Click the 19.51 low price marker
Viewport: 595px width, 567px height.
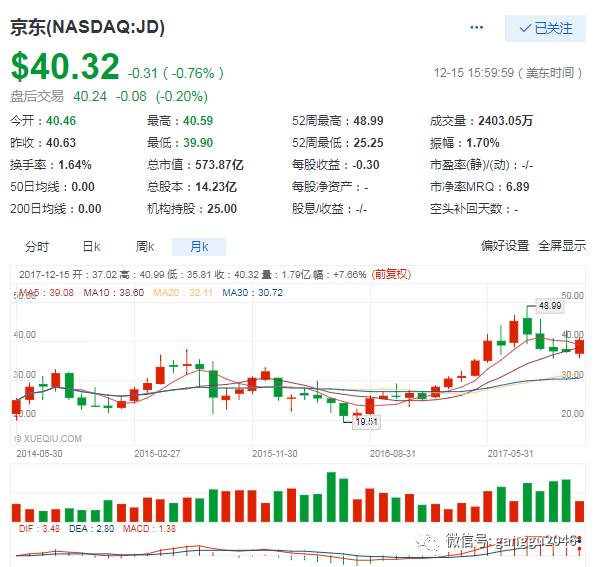[x=367, y=422]
